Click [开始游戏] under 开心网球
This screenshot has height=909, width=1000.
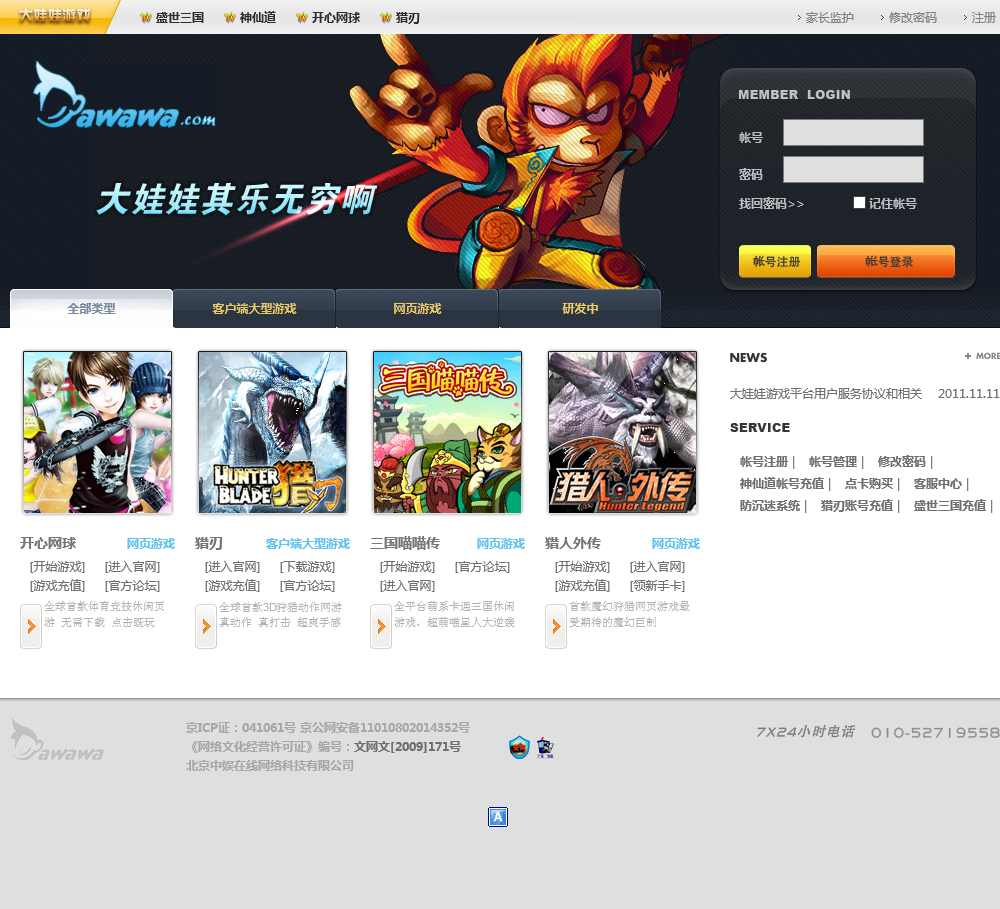coord(57,566)
